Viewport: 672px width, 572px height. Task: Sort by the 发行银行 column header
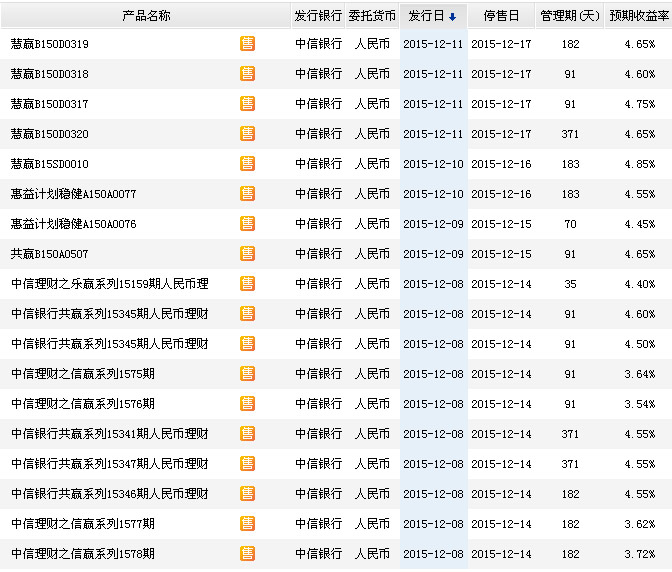click(x=318, y=16)
